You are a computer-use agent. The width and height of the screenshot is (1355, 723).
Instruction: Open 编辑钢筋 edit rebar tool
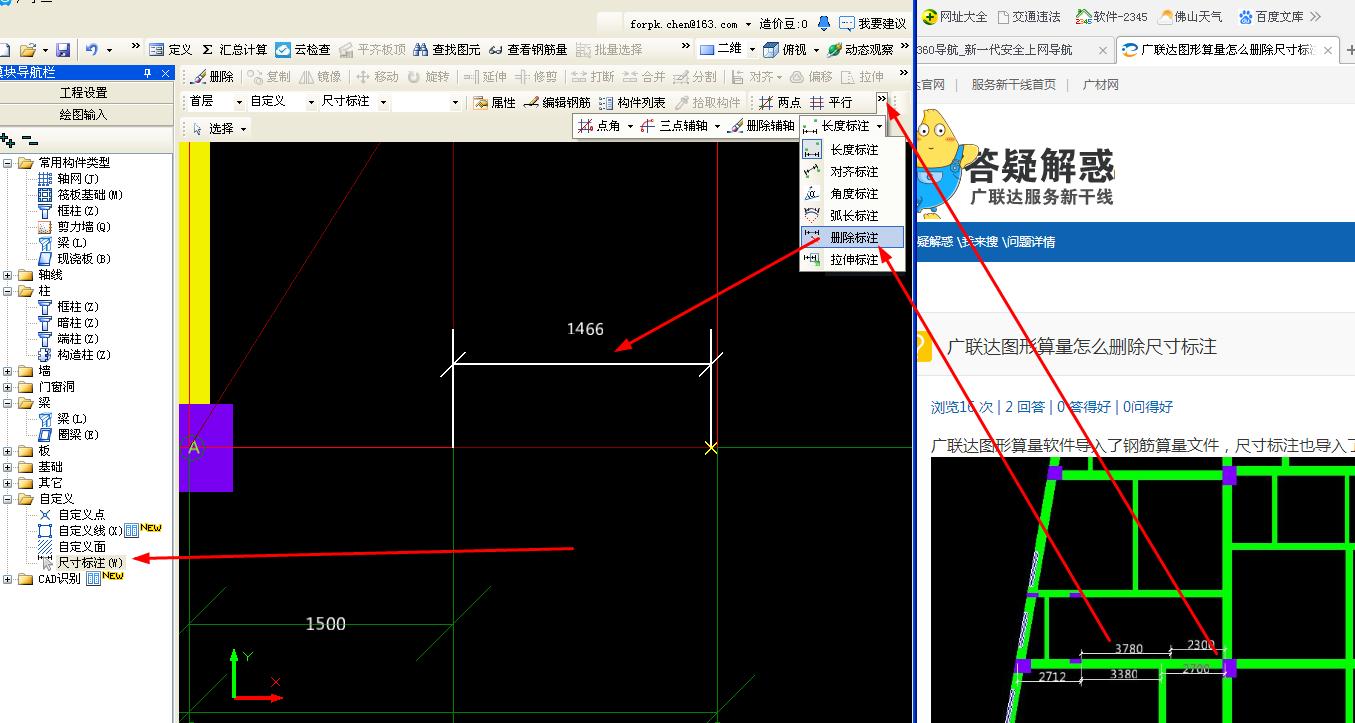(557, 102)
